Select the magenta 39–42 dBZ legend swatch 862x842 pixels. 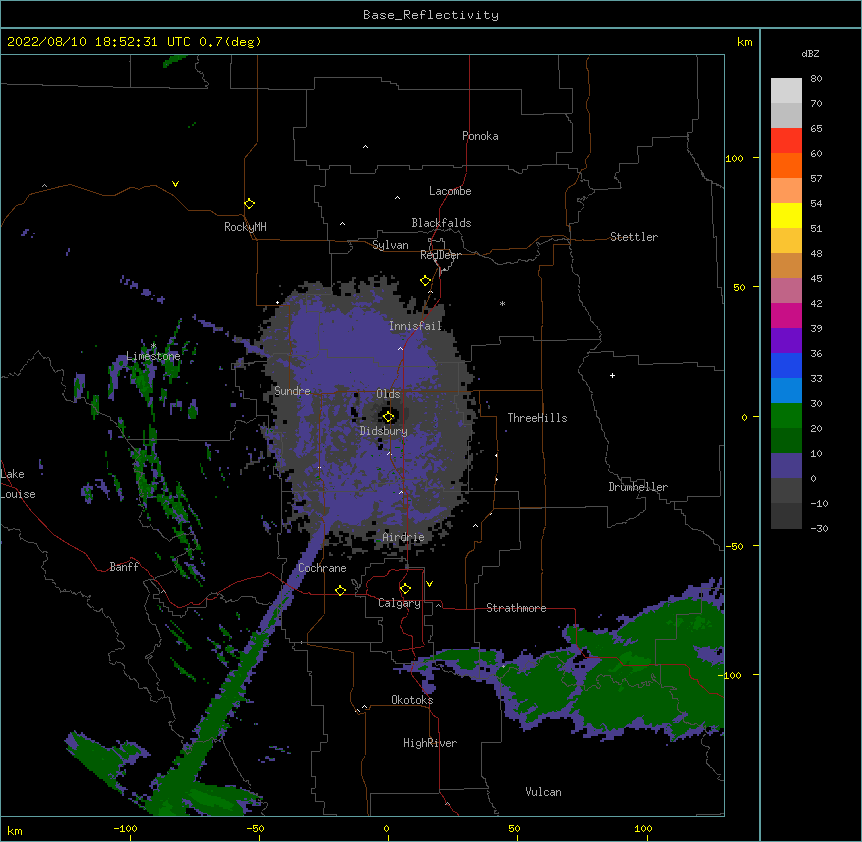pyautogui.click(x=786, y=315)
